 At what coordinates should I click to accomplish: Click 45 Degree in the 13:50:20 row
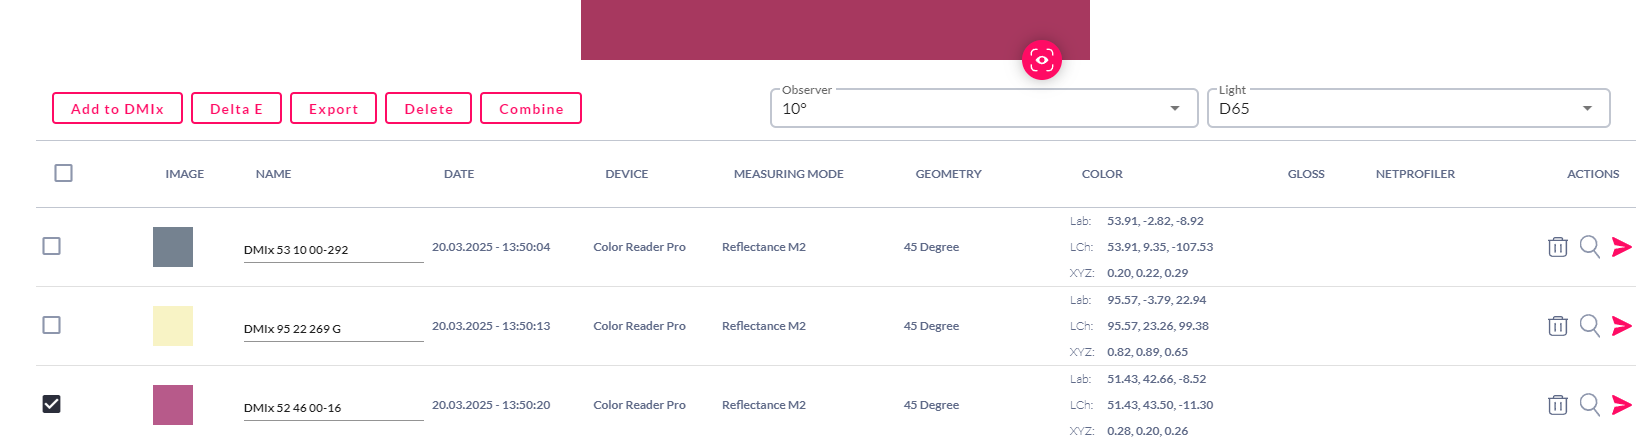[931, 405]
